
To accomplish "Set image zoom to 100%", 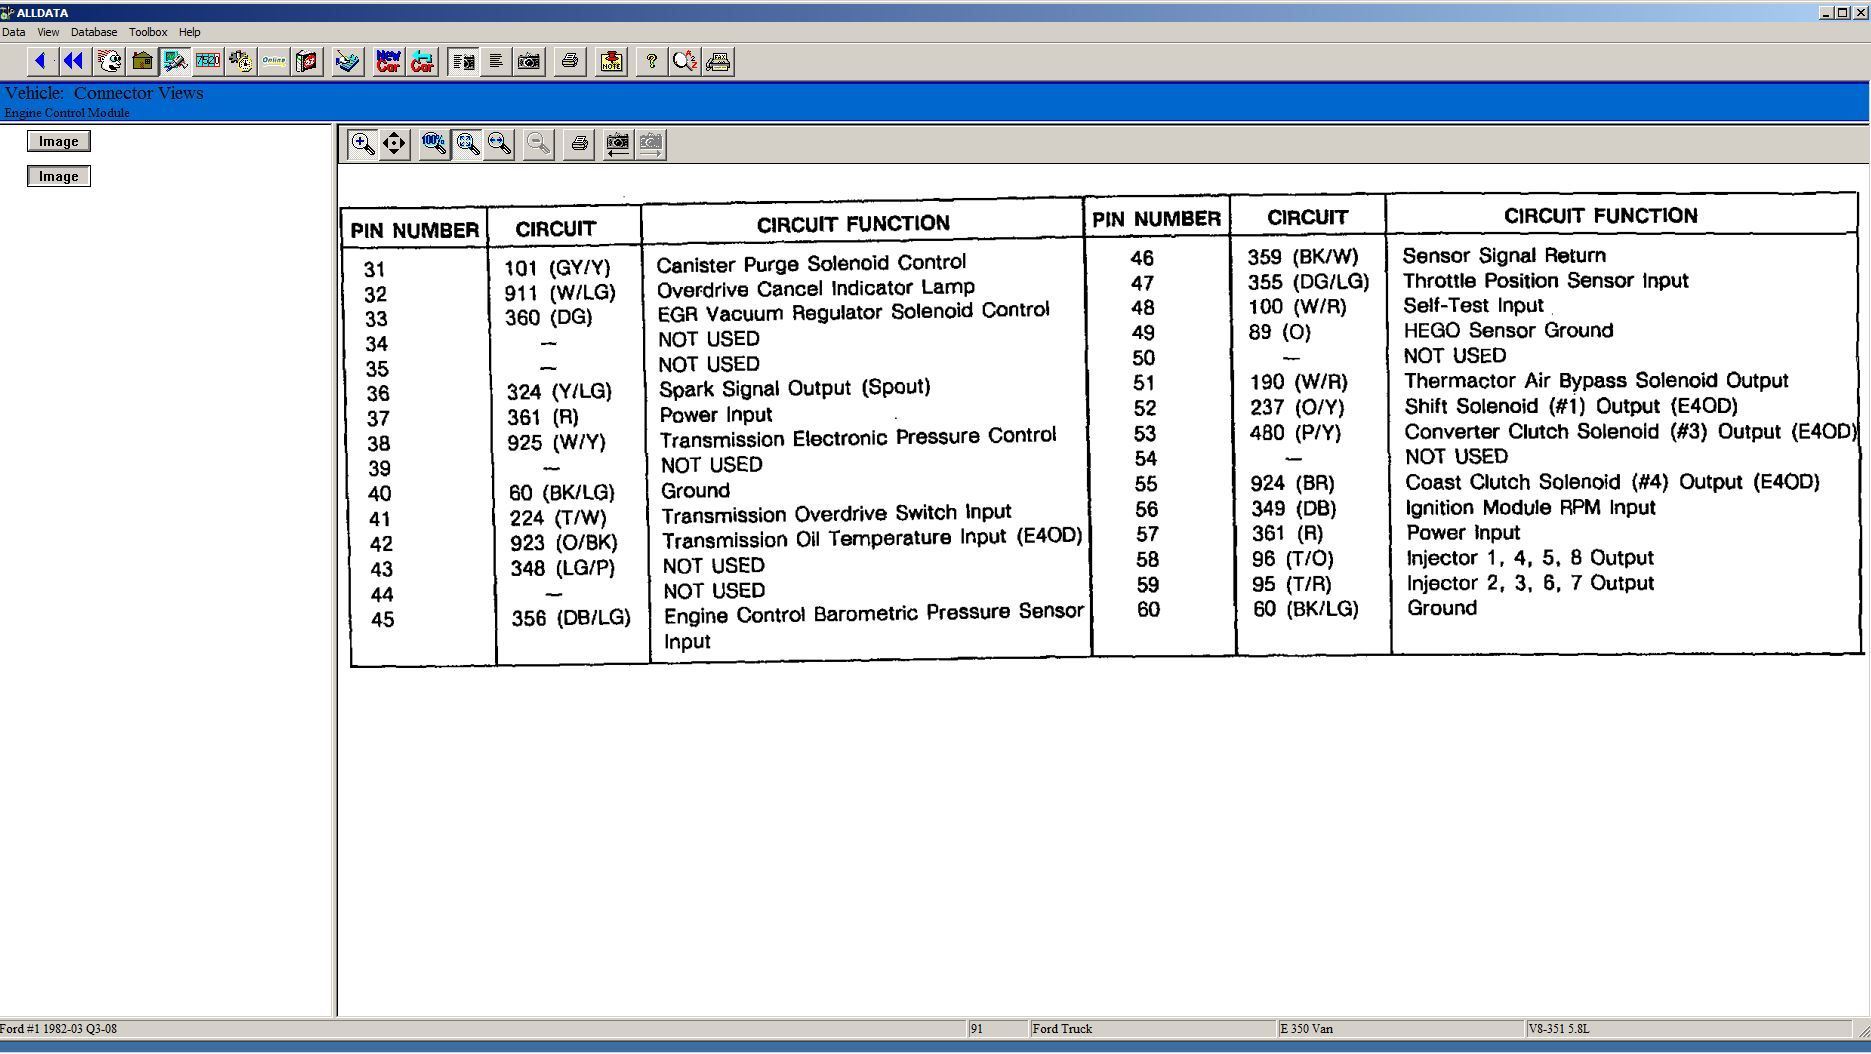I will [434, 144].
